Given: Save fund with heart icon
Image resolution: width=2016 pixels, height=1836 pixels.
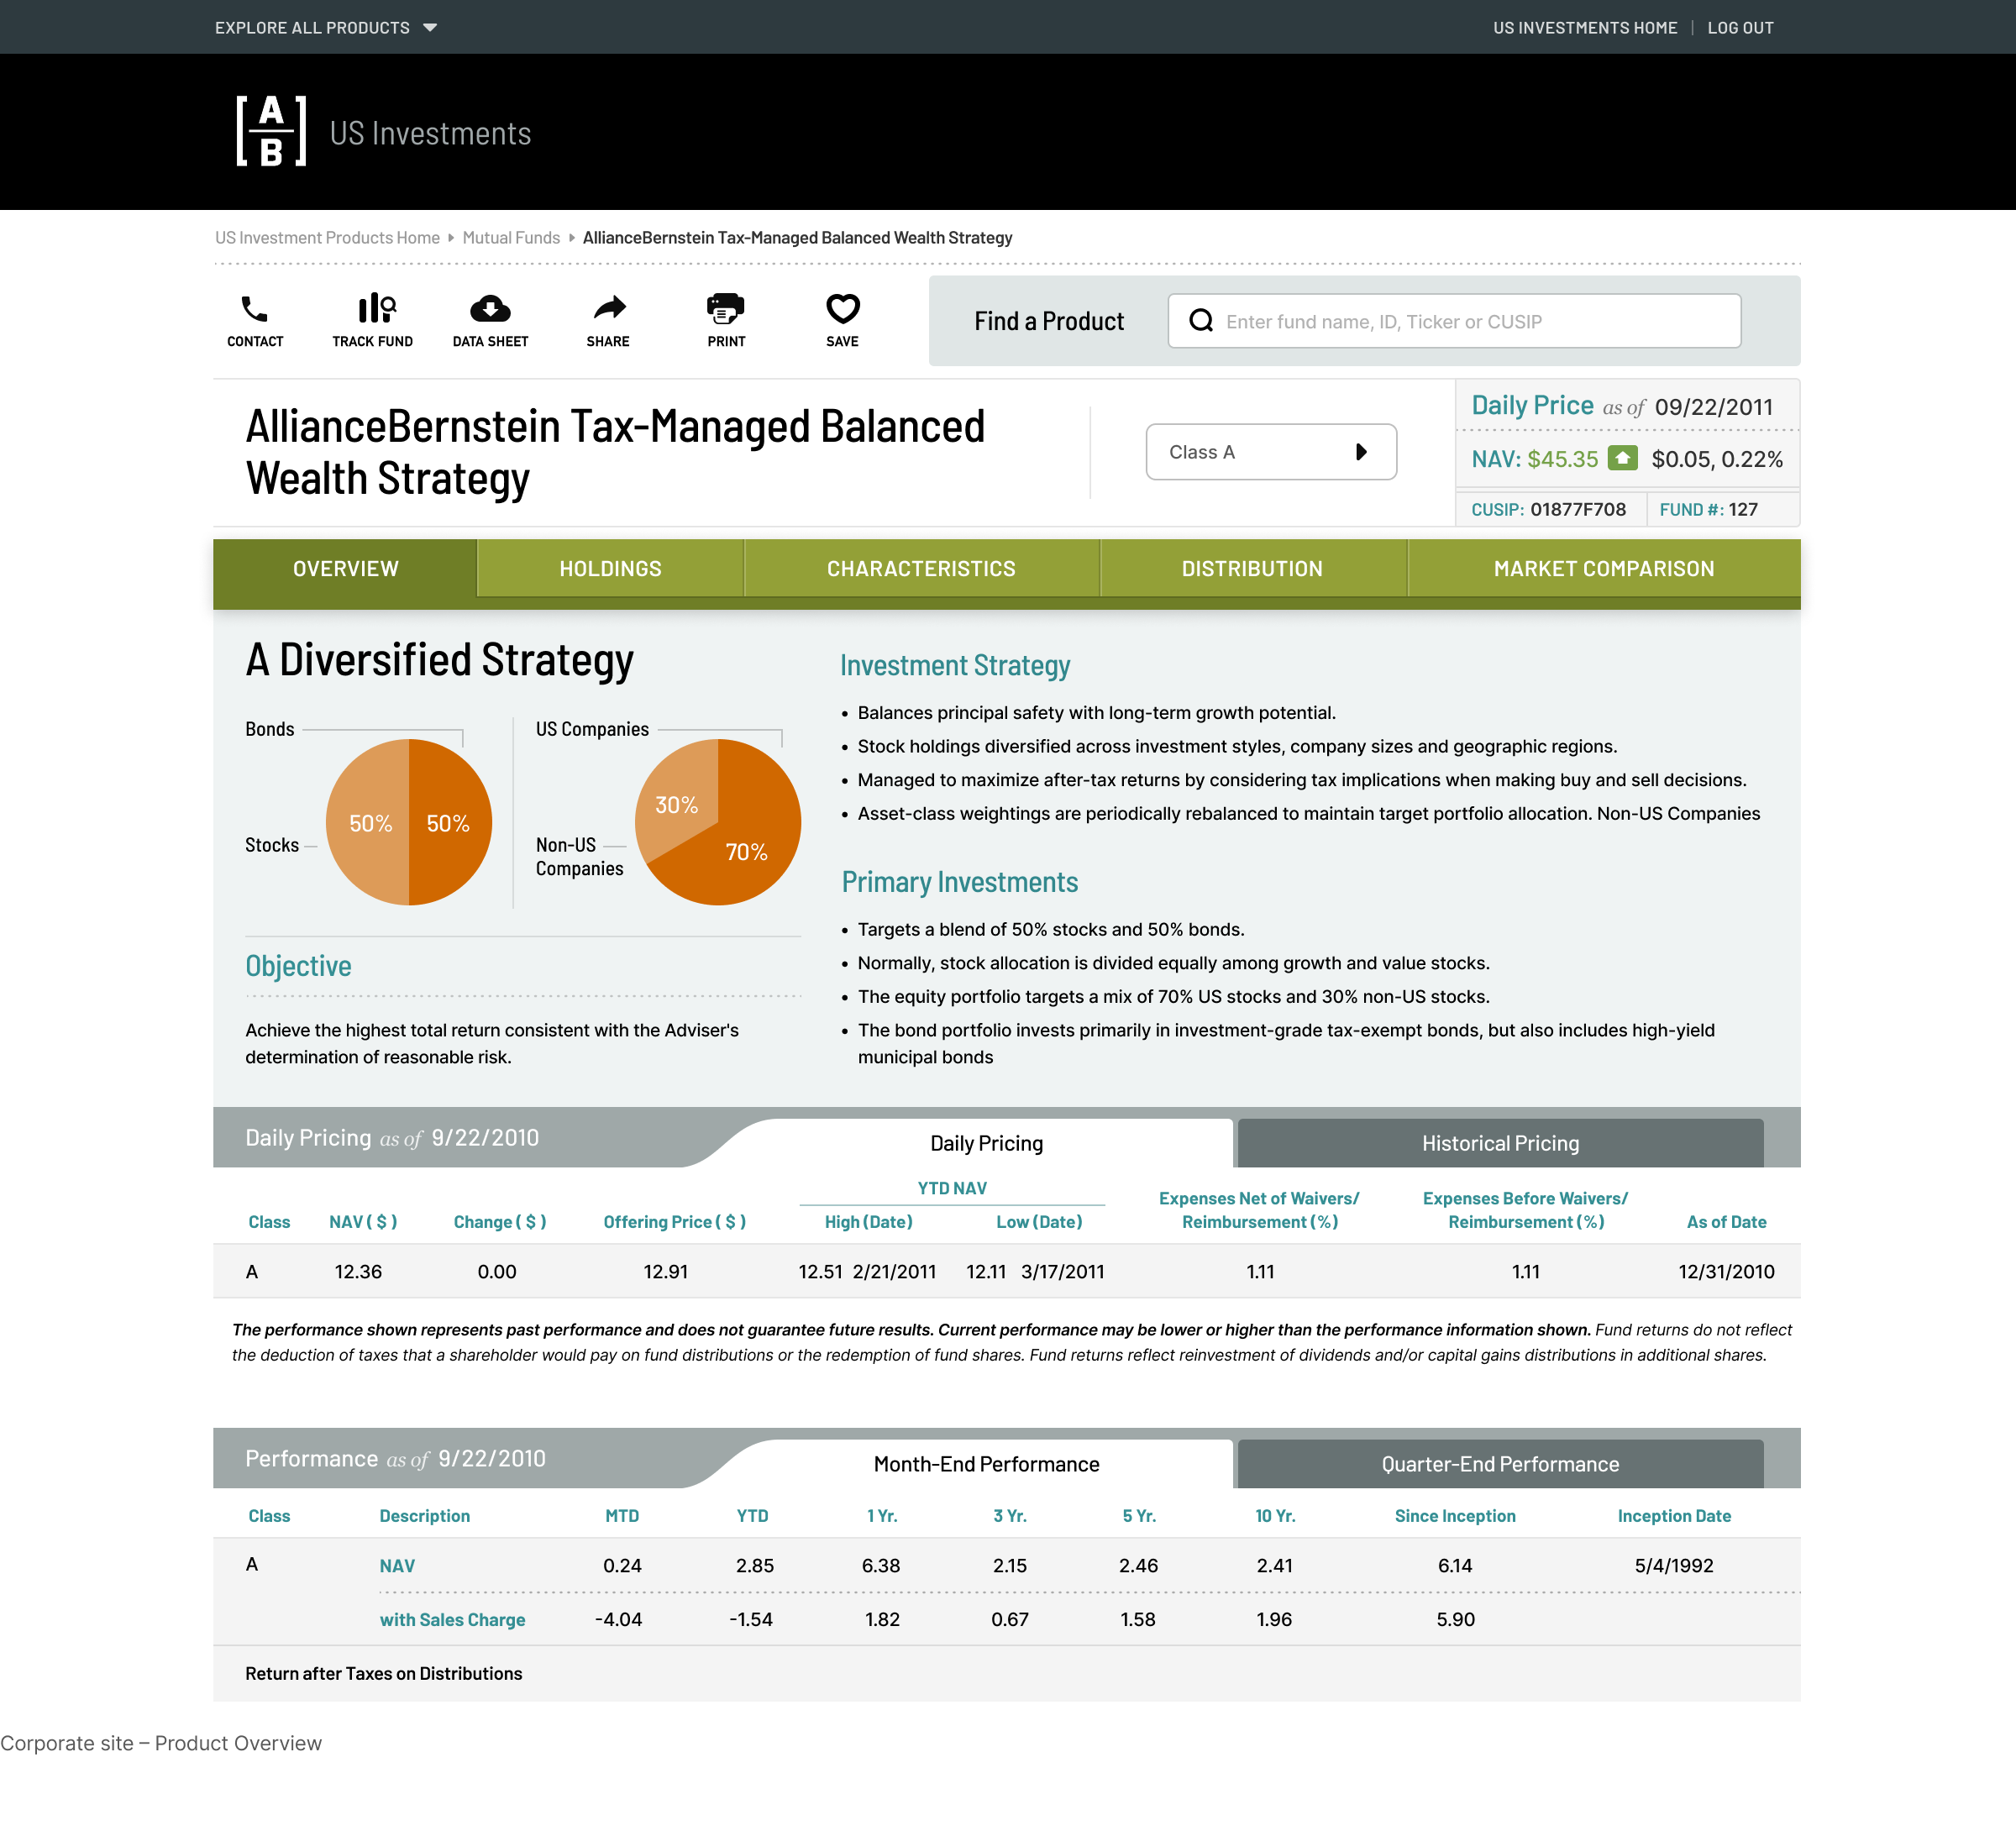Looking at the screenshot, I should point(843,308).
